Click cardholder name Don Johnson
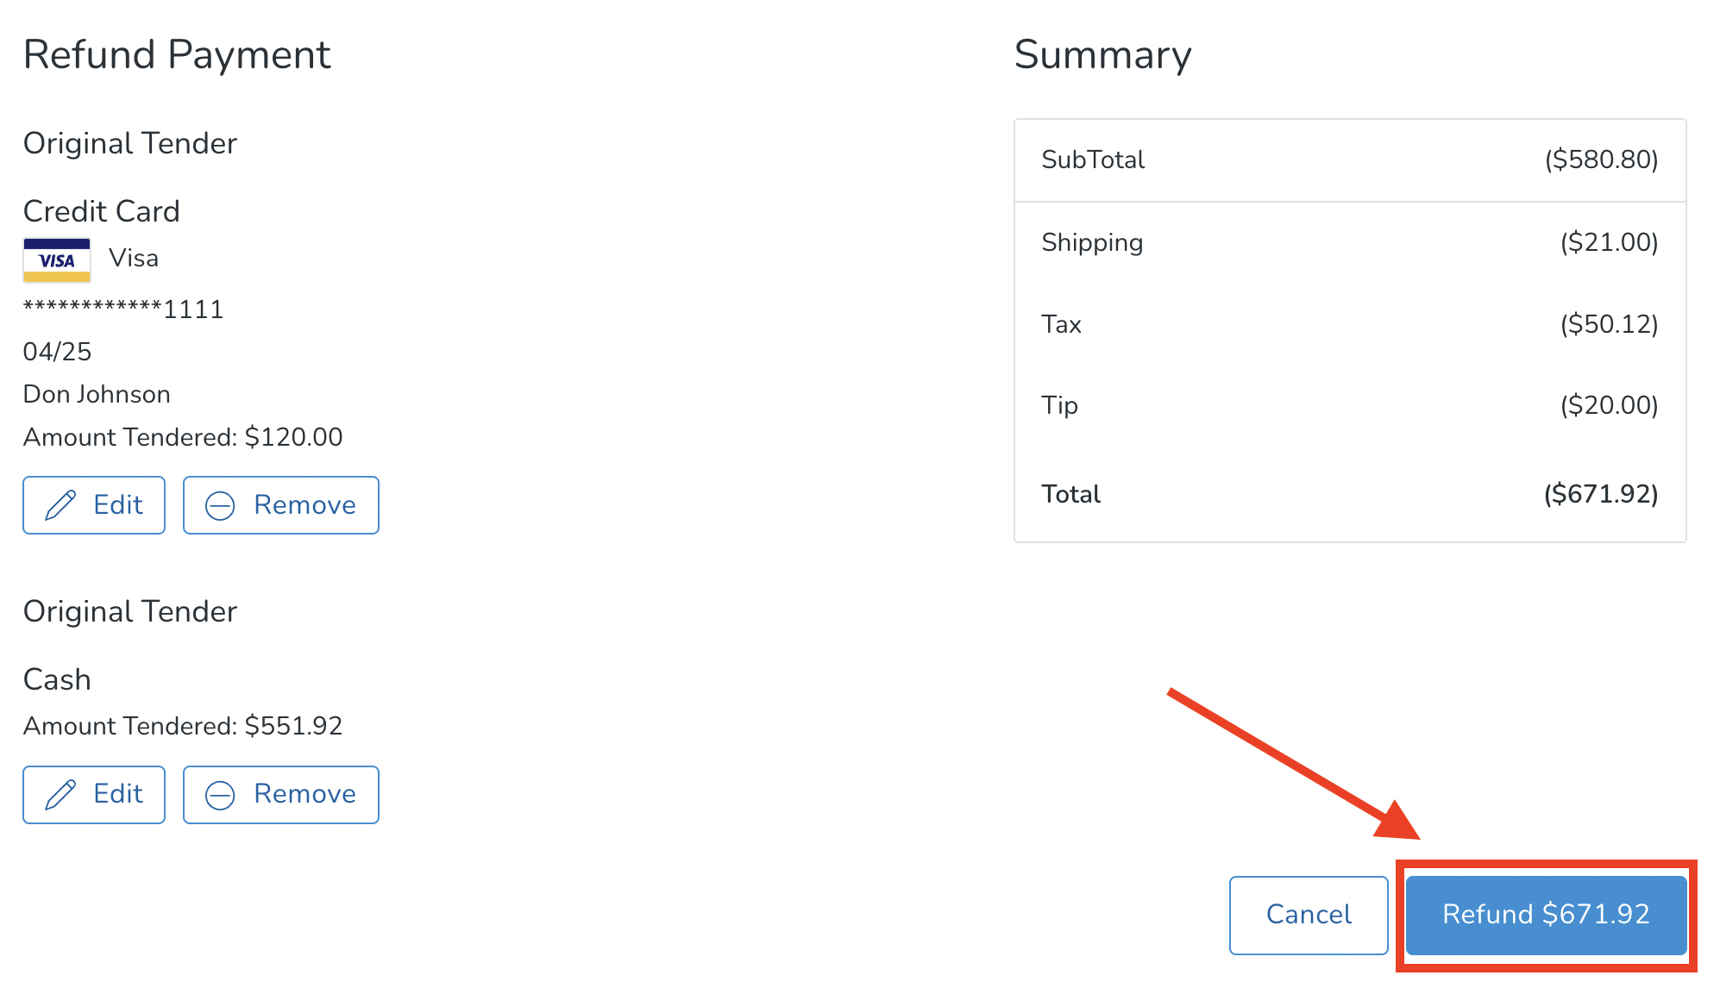 (x=97, y=394)
